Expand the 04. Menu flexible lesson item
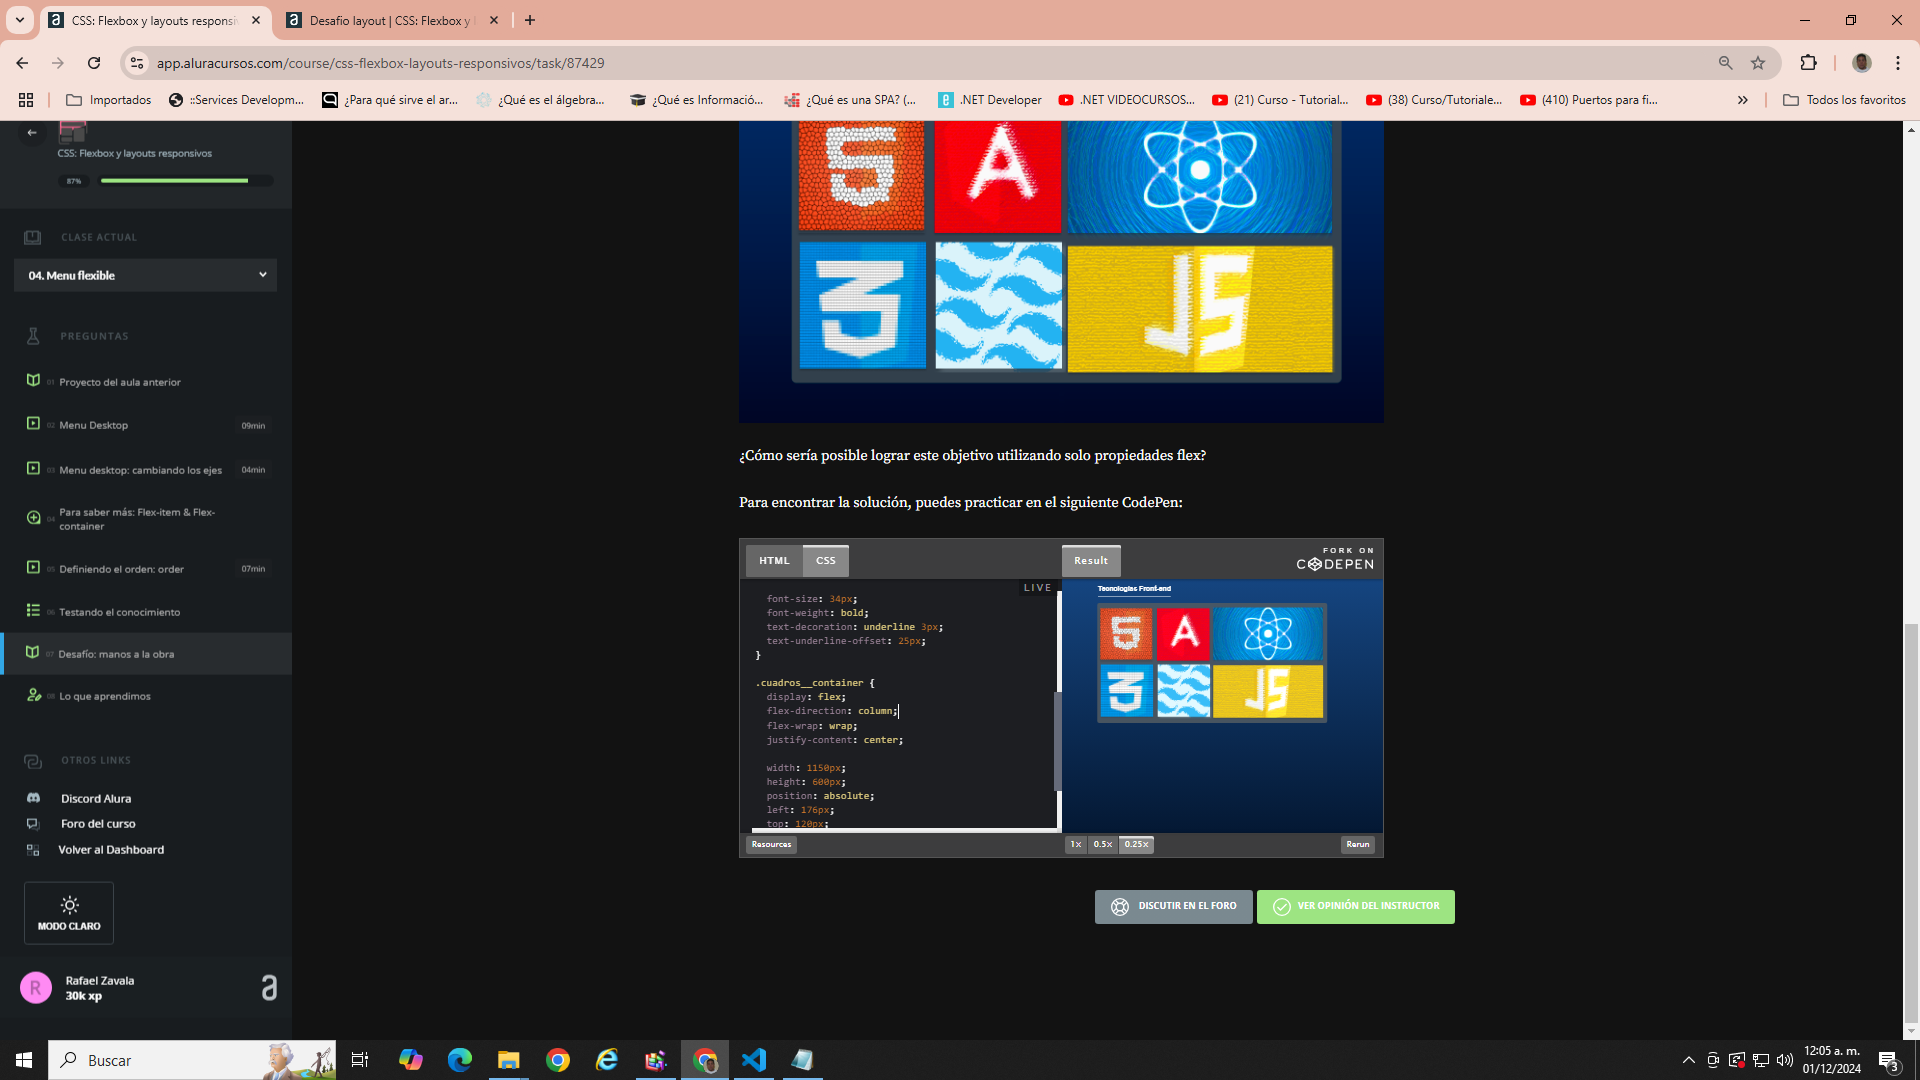This screenshot has width=1920, height=1080. pos(260,274)
